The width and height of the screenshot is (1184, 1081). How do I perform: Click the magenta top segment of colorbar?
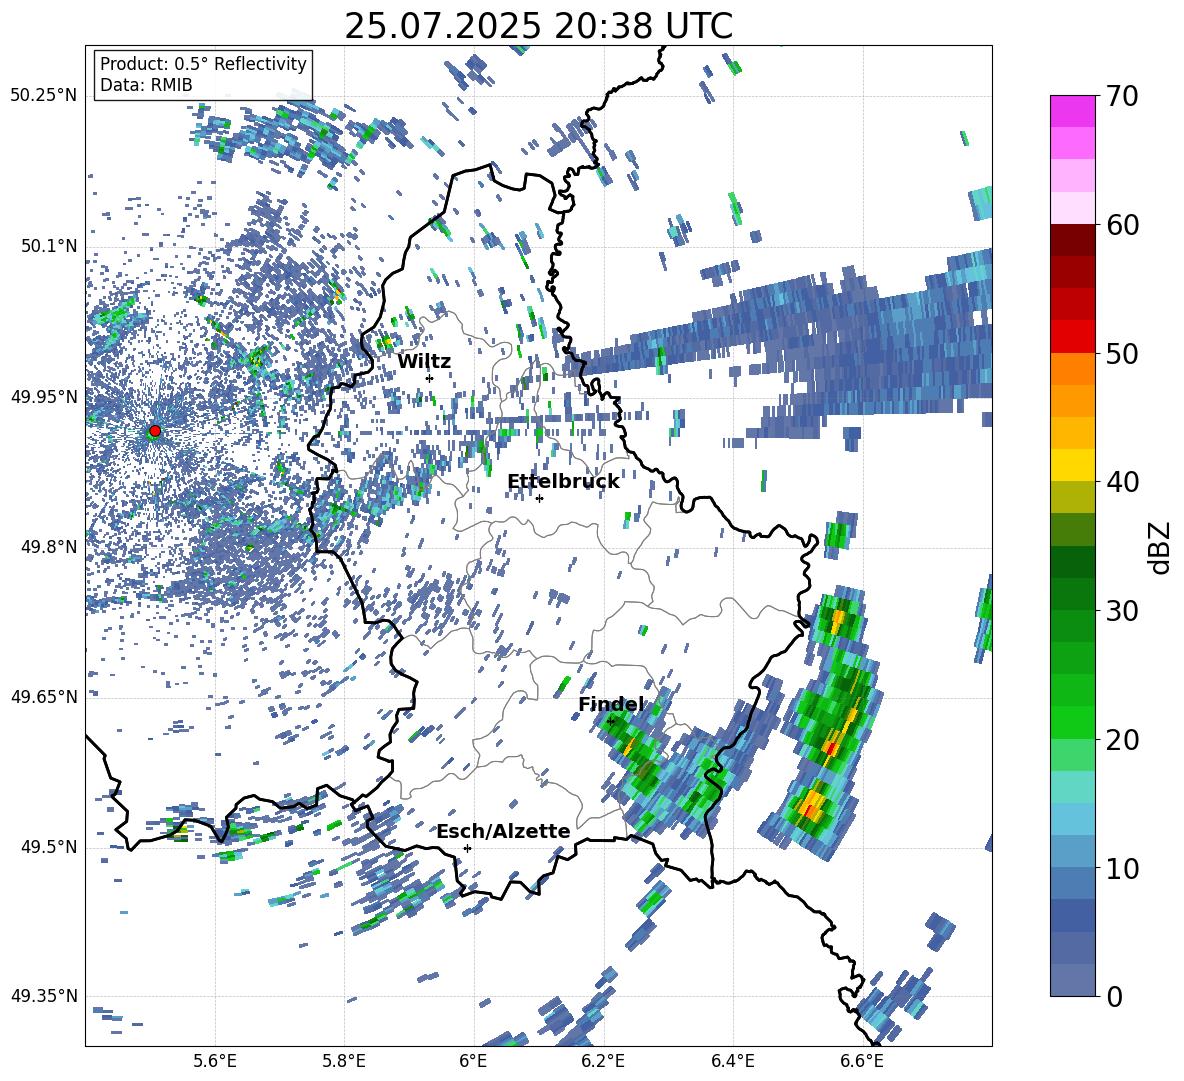pos(1072,111)
